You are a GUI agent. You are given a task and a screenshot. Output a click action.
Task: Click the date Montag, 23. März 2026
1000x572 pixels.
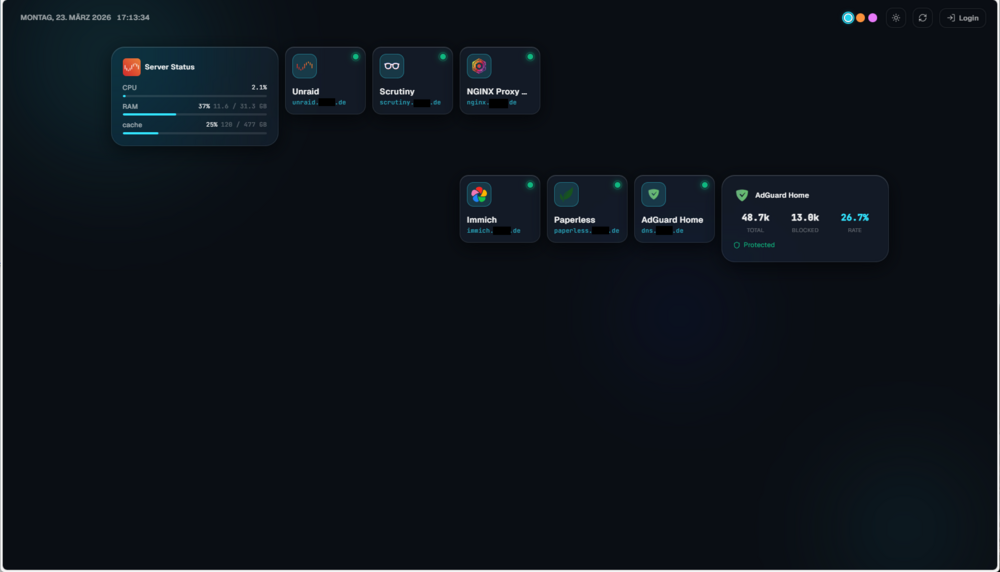[66, 18]
